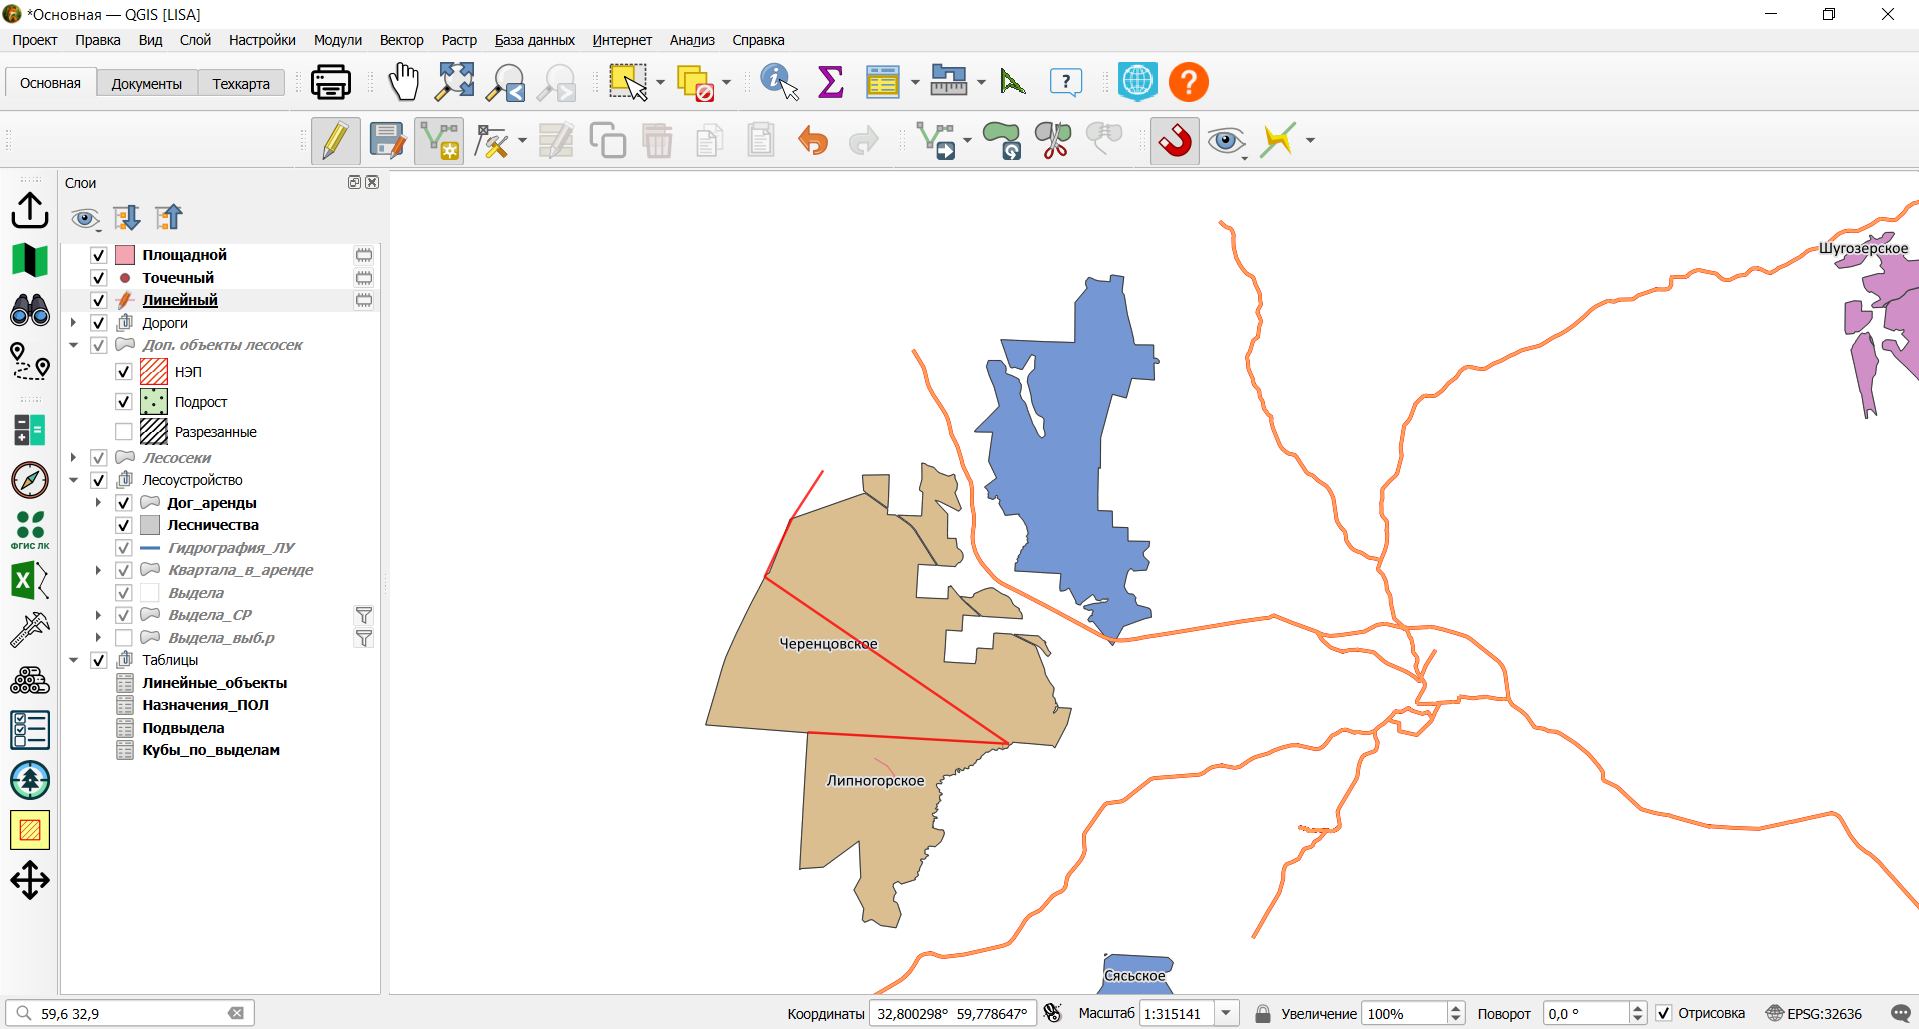The height and width of the screenshot is (1029, 1919).
Task: Open the Вектор menu
Action: (x=401, y=40)
